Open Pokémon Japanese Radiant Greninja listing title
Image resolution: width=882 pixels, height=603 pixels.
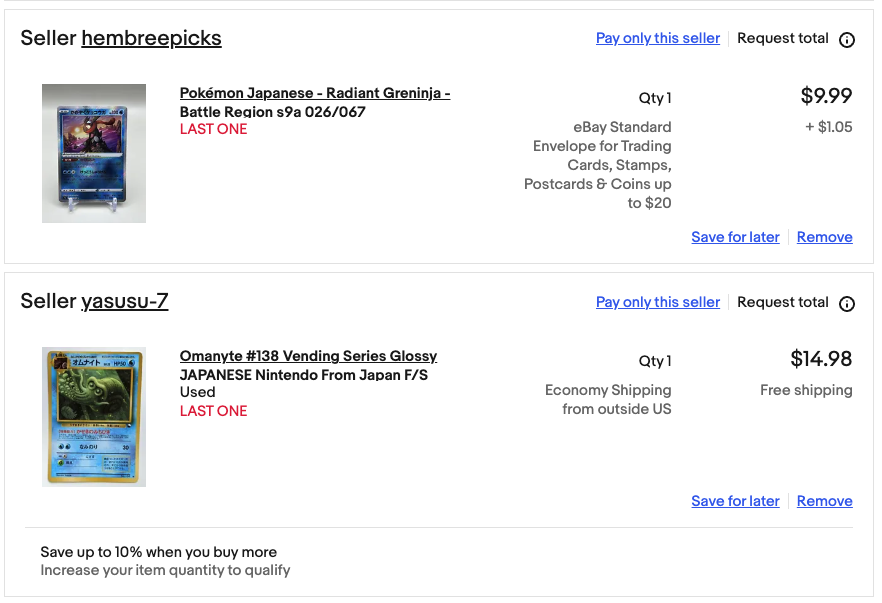click(314, 102)
